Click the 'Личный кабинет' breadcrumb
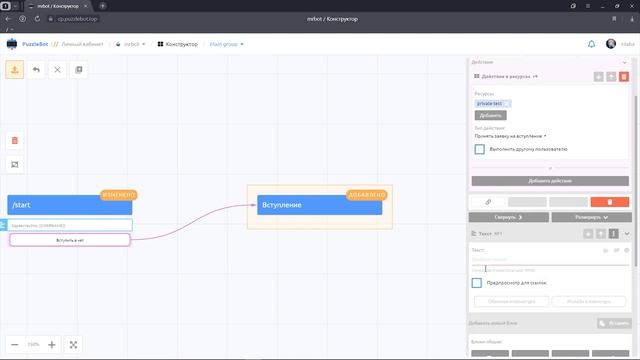The image size is (640, 360). pos(82,44)
